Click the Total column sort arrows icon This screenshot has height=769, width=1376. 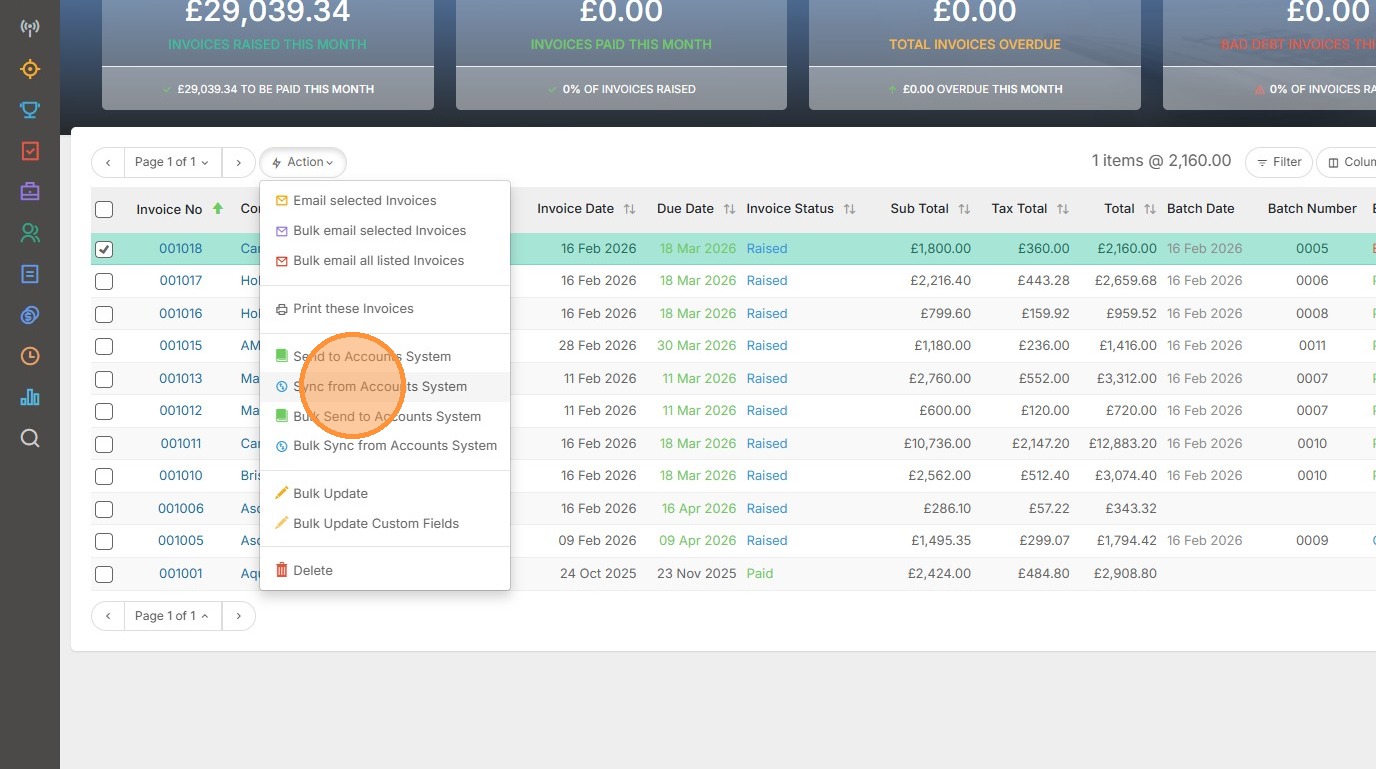point(1150,209)
